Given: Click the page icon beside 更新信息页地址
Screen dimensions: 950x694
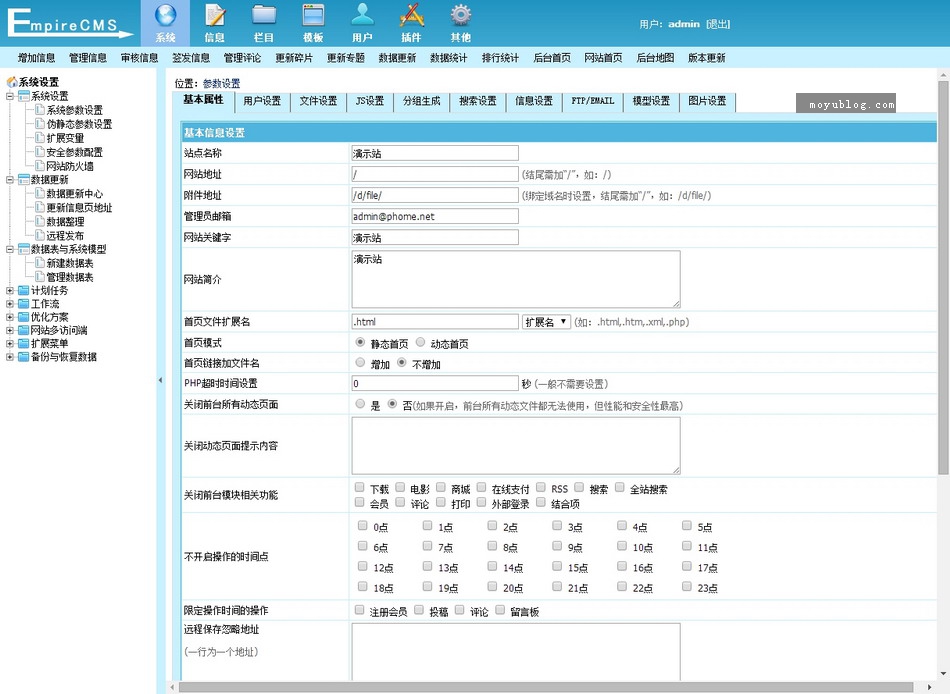Looking at the screenshot, I should (x=40, y=207).
